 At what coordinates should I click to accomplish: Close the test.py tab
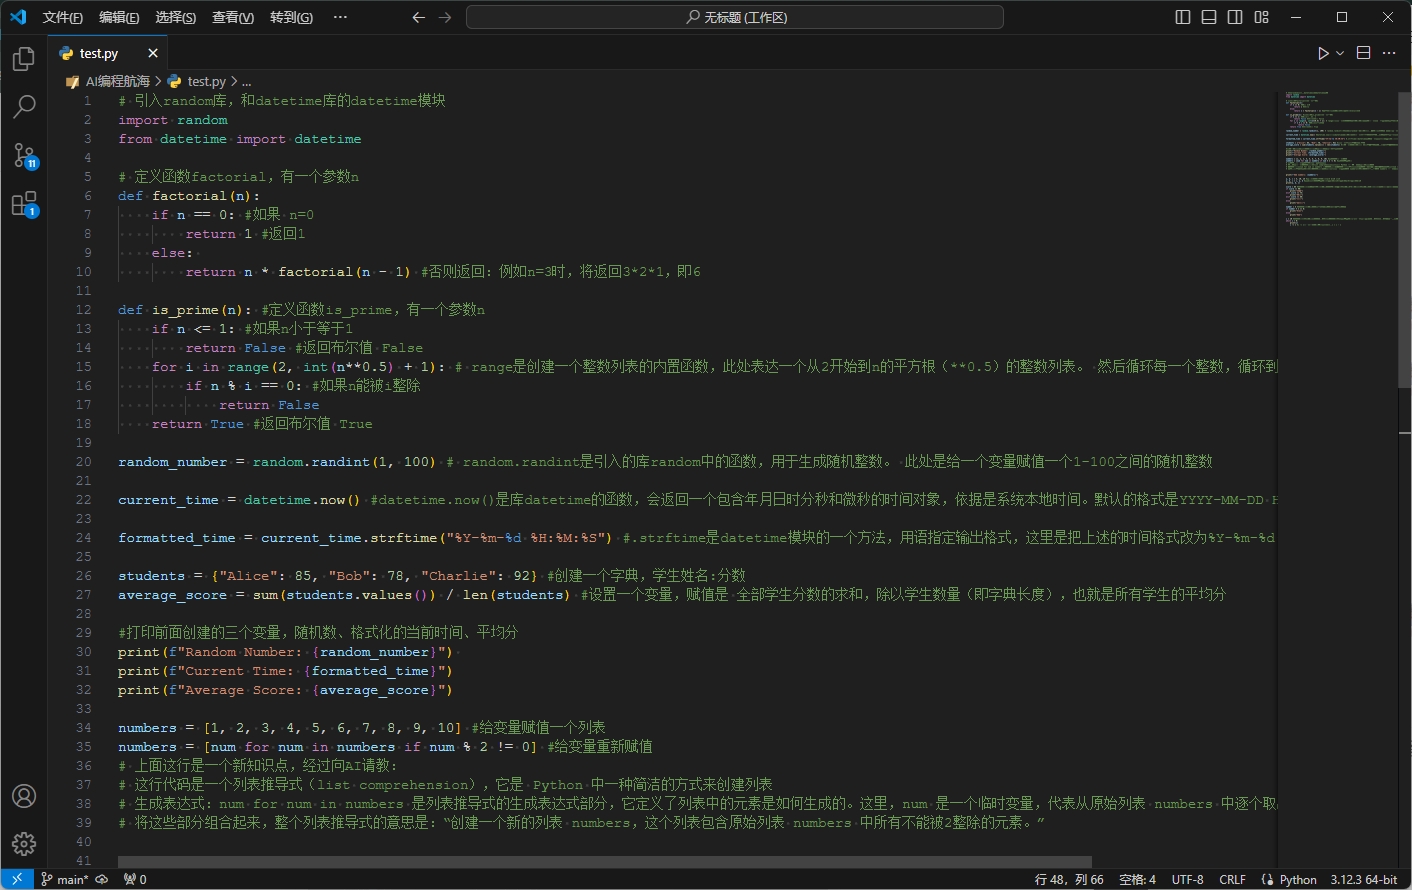tap(153, 53)
